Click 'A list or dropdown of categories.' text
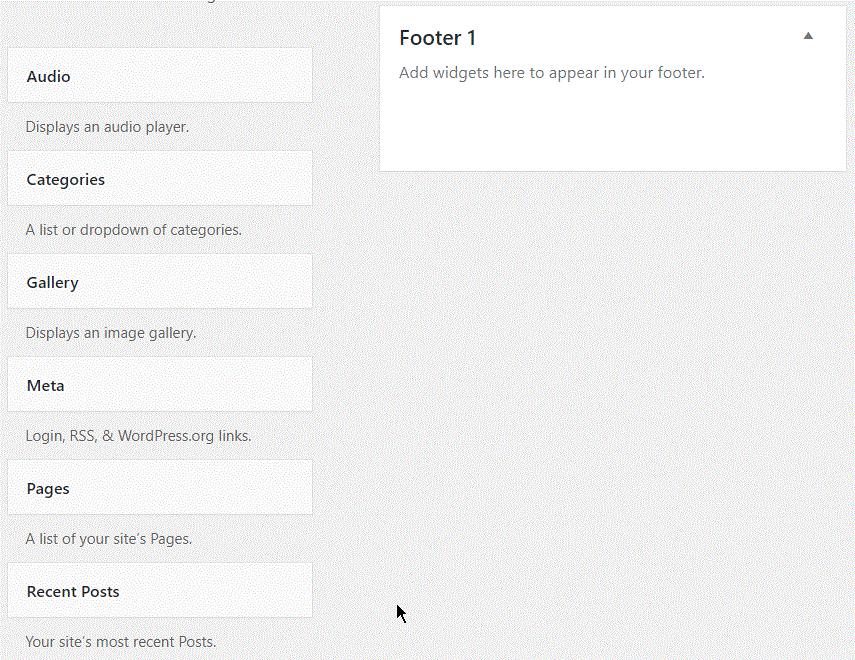Screen dimensions: 855x660 point(134,230)
